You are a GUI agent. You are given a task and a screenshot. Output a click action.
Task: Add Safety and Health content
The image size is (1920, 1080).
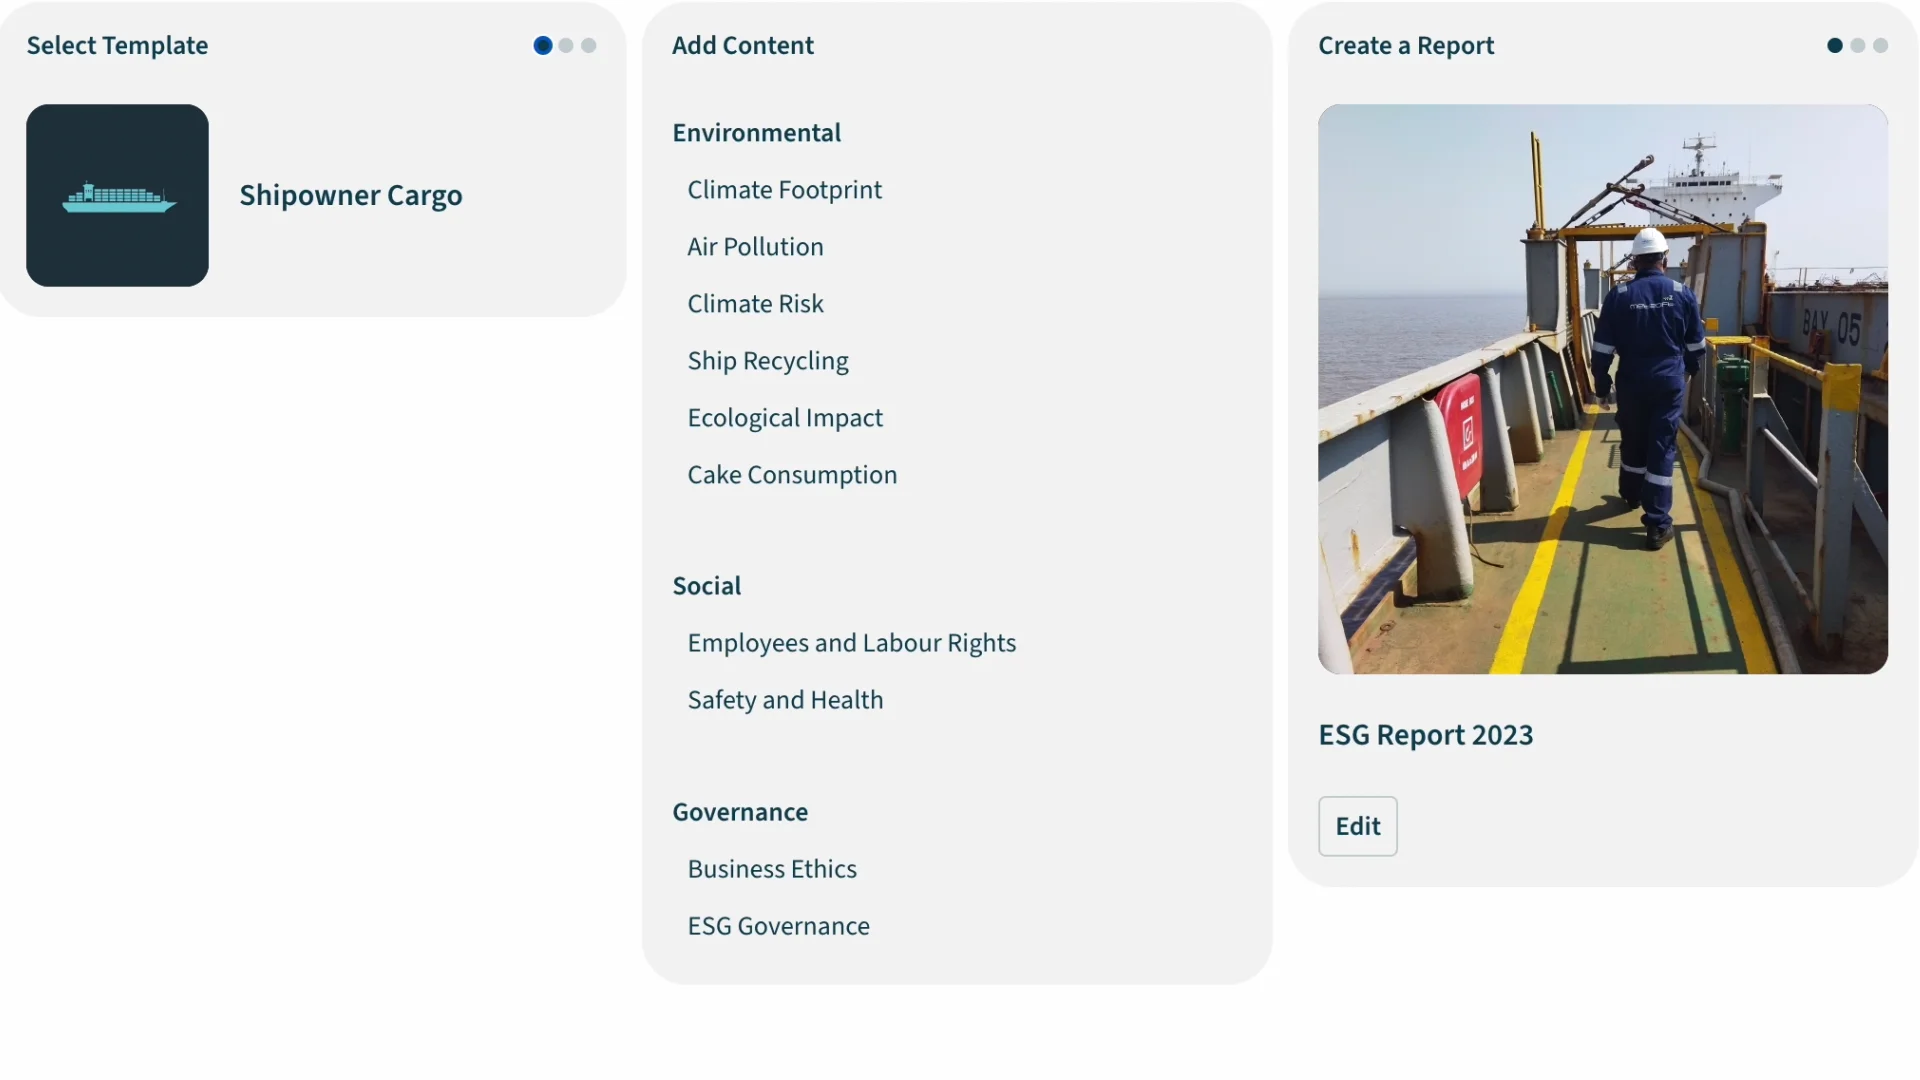(x=784, y=700)
